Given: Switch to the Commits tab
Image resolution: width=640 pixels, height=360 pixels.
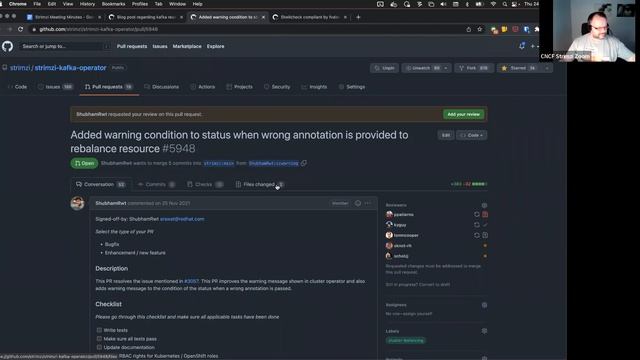Looking at the screenshot, I should pos(156,184).
